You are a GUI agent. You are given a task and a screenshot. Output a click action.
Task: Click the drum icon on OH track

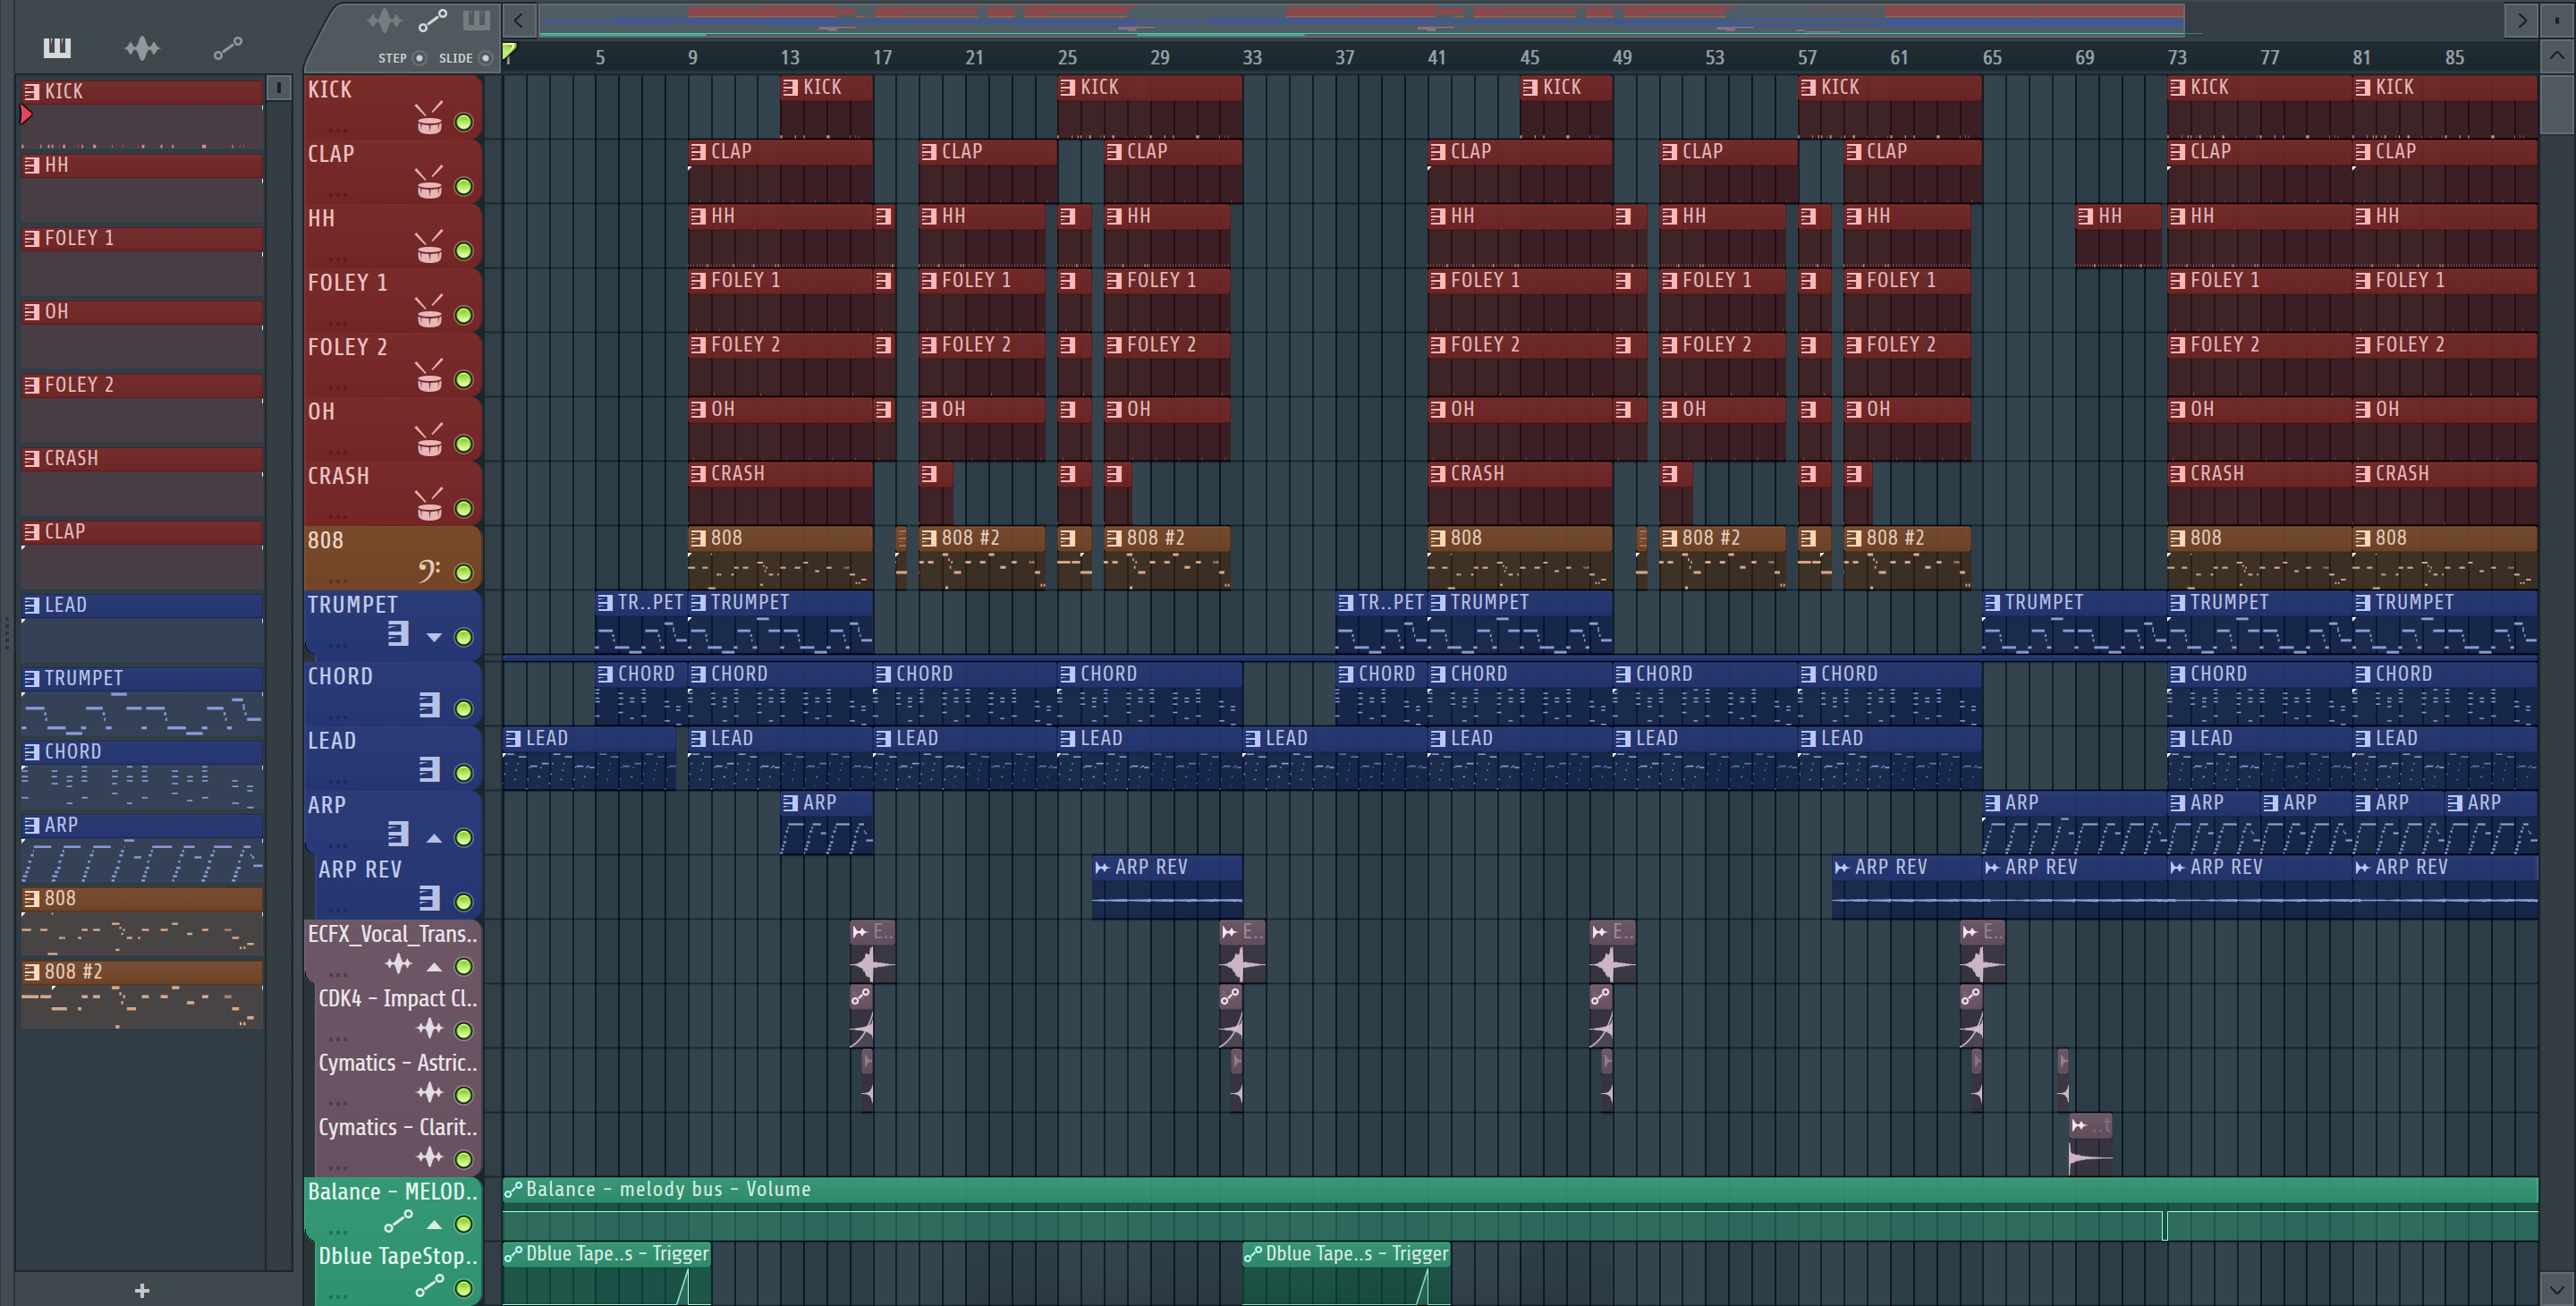429,441
